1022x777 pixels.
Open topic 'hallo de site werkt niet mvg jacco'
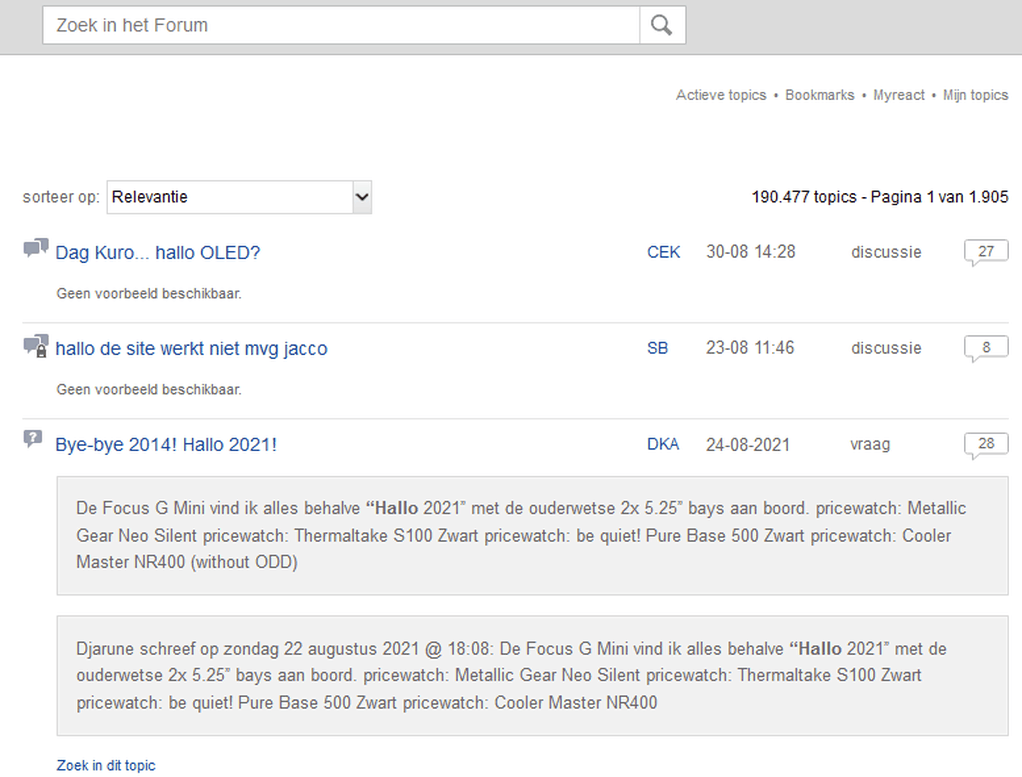click(x=191, y=349)
